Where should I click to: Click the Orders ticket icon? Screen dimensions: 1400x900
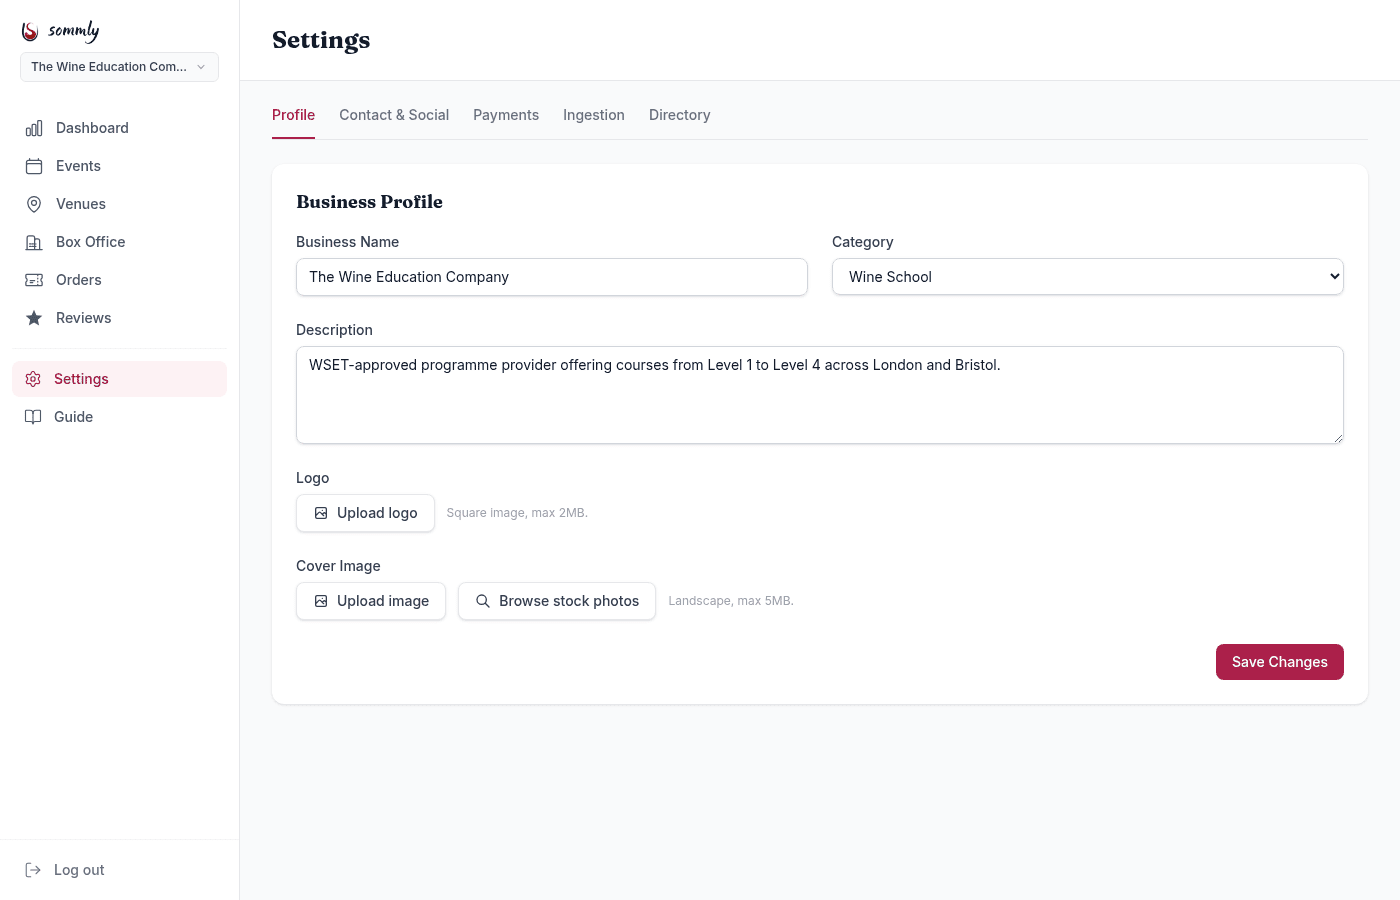point(34,280)
